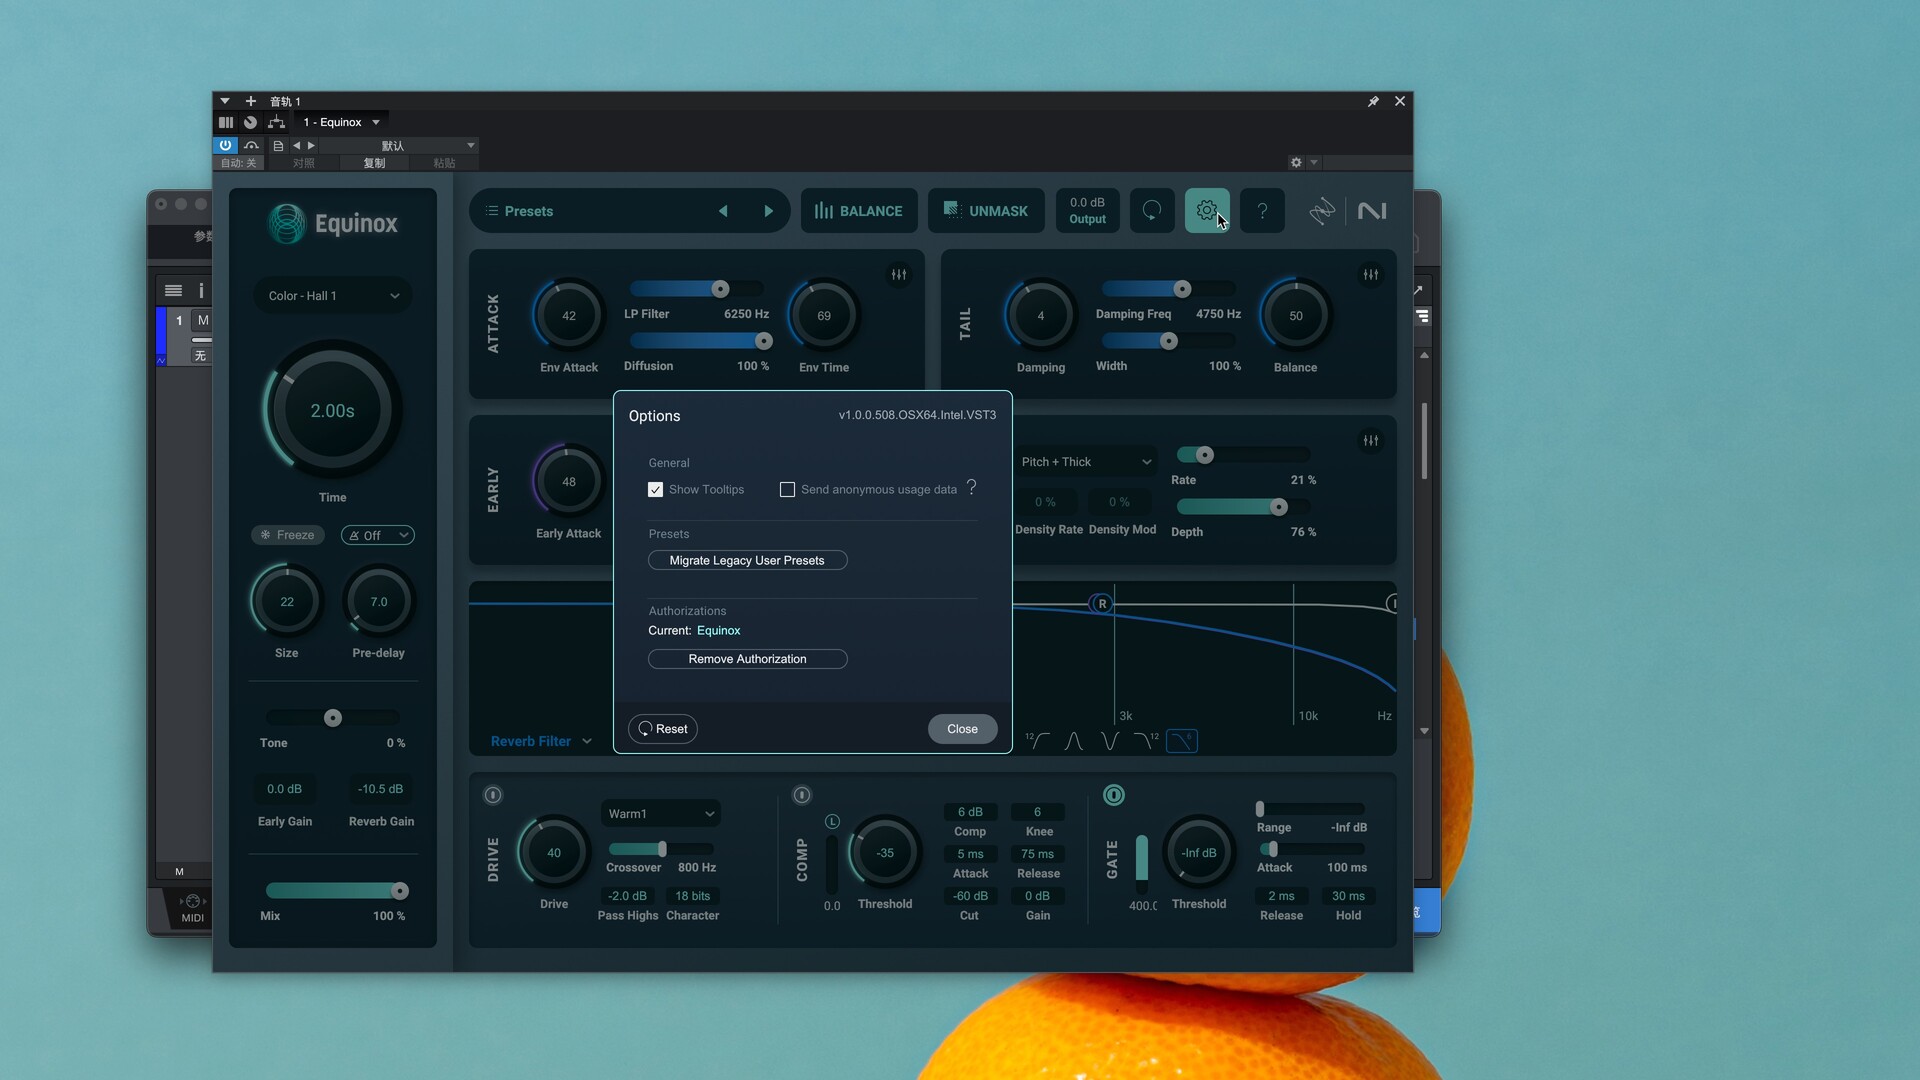Click host routing tree icon
The image size is (1920, 1080).
[277, 122]
